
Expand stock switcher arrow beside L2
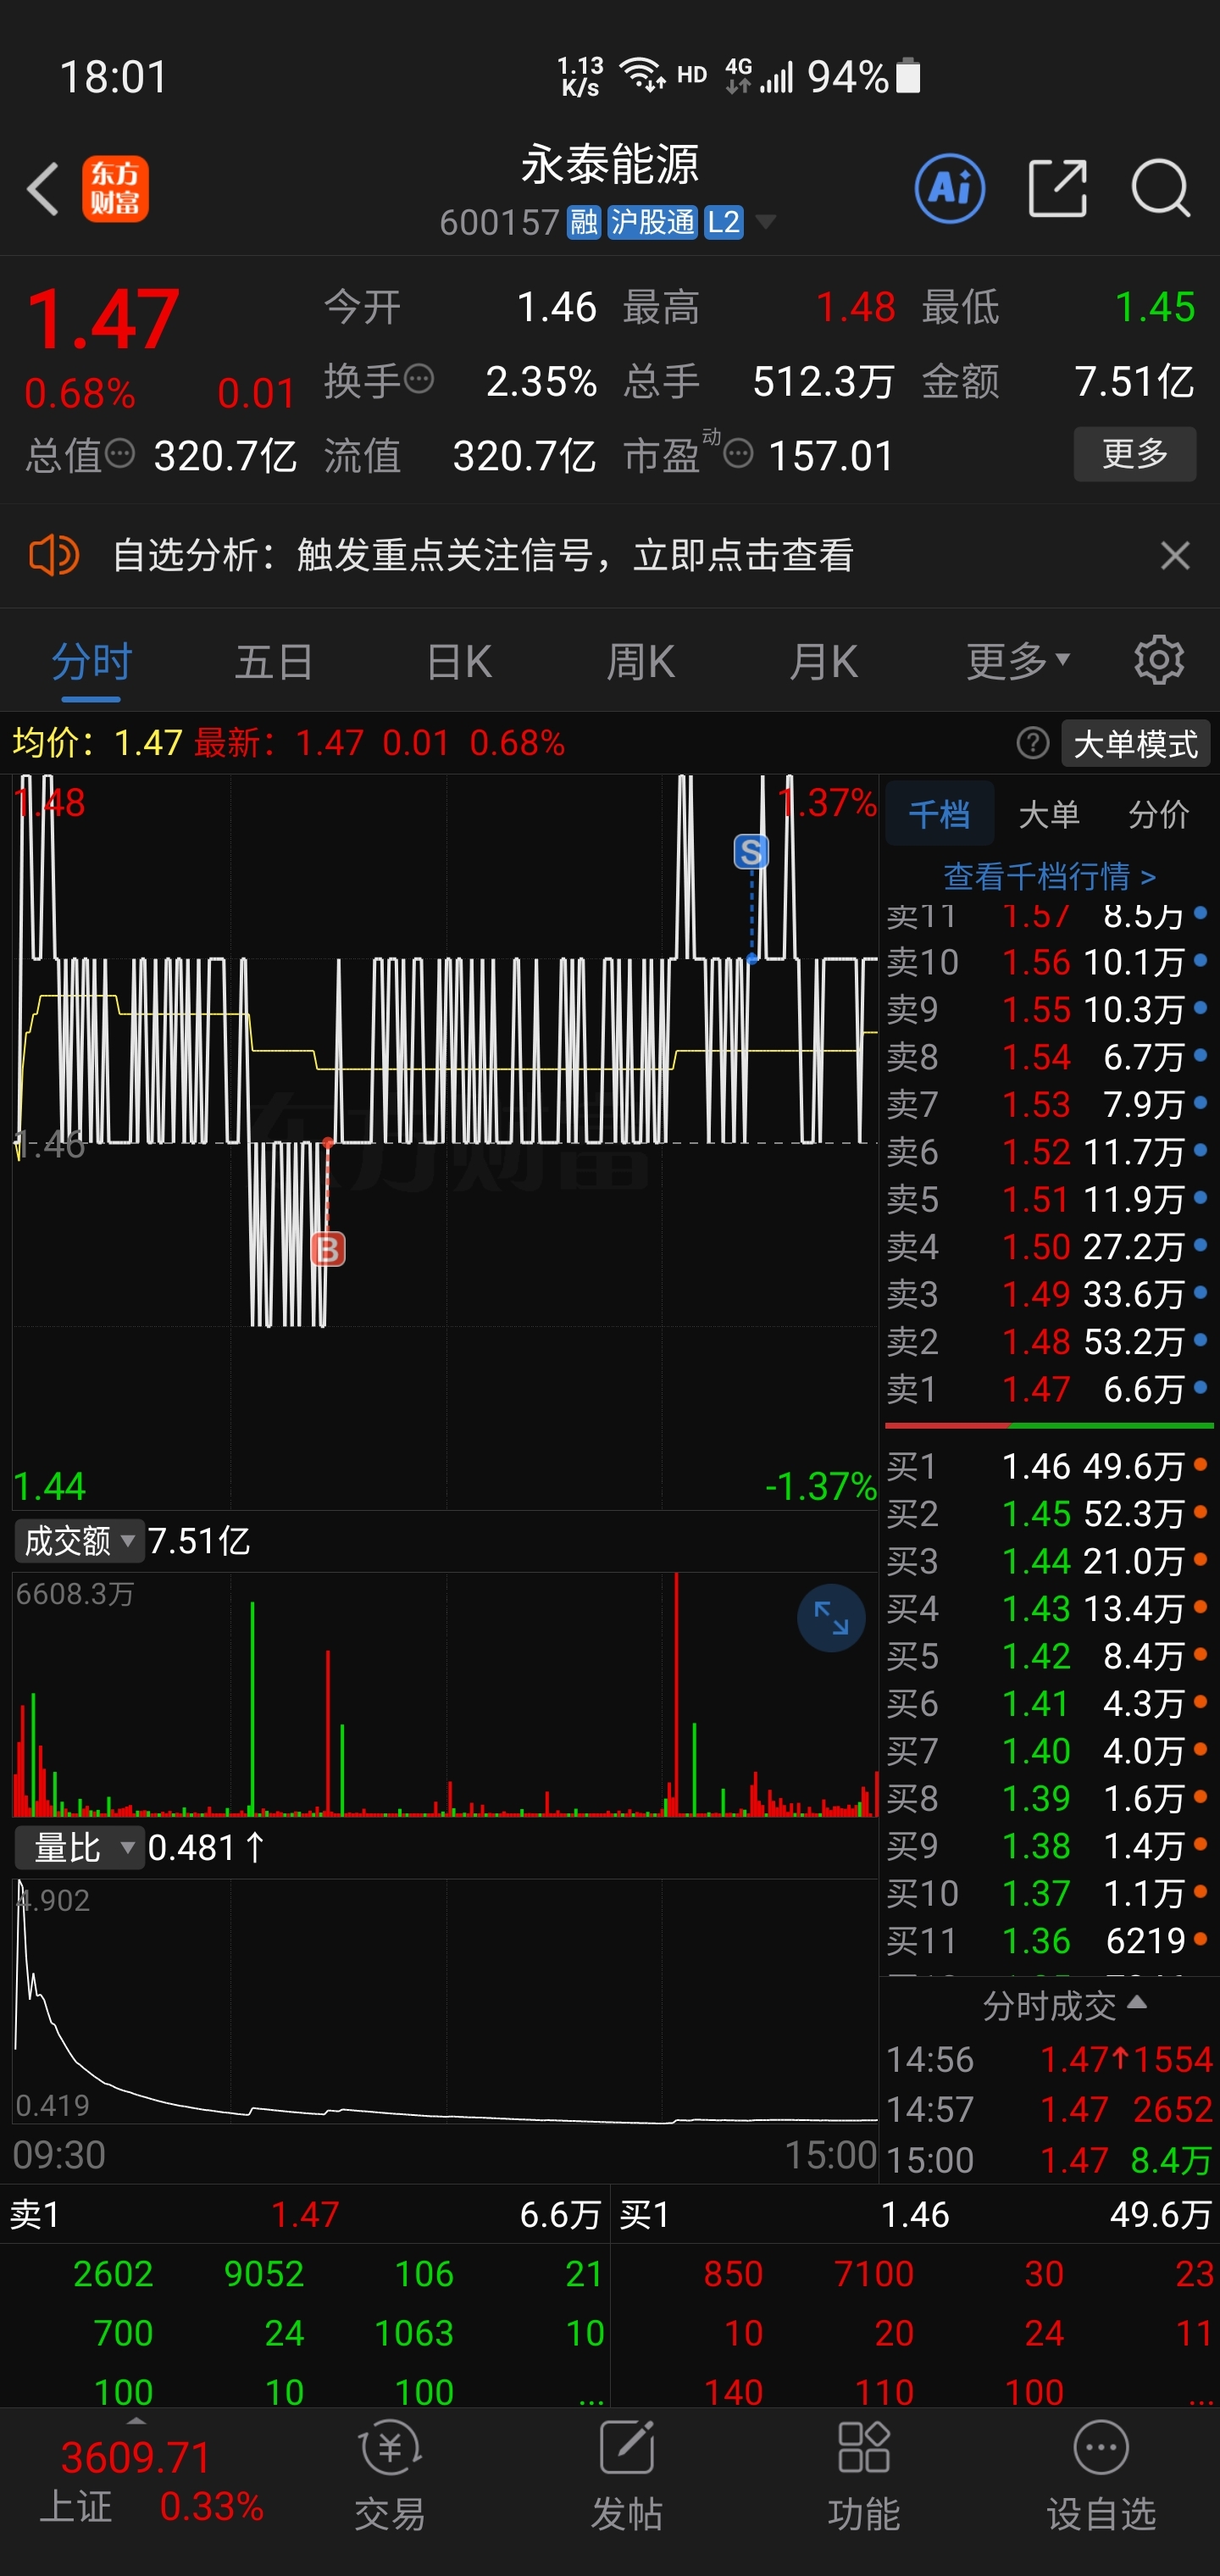(766, 222)
